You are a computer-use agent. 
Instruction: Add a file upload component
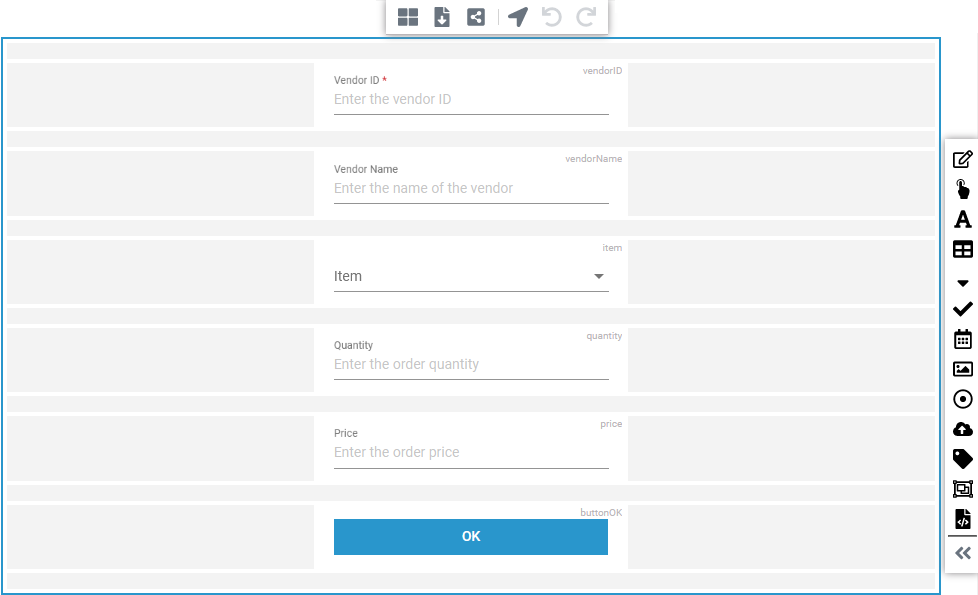tap(962, 428)
